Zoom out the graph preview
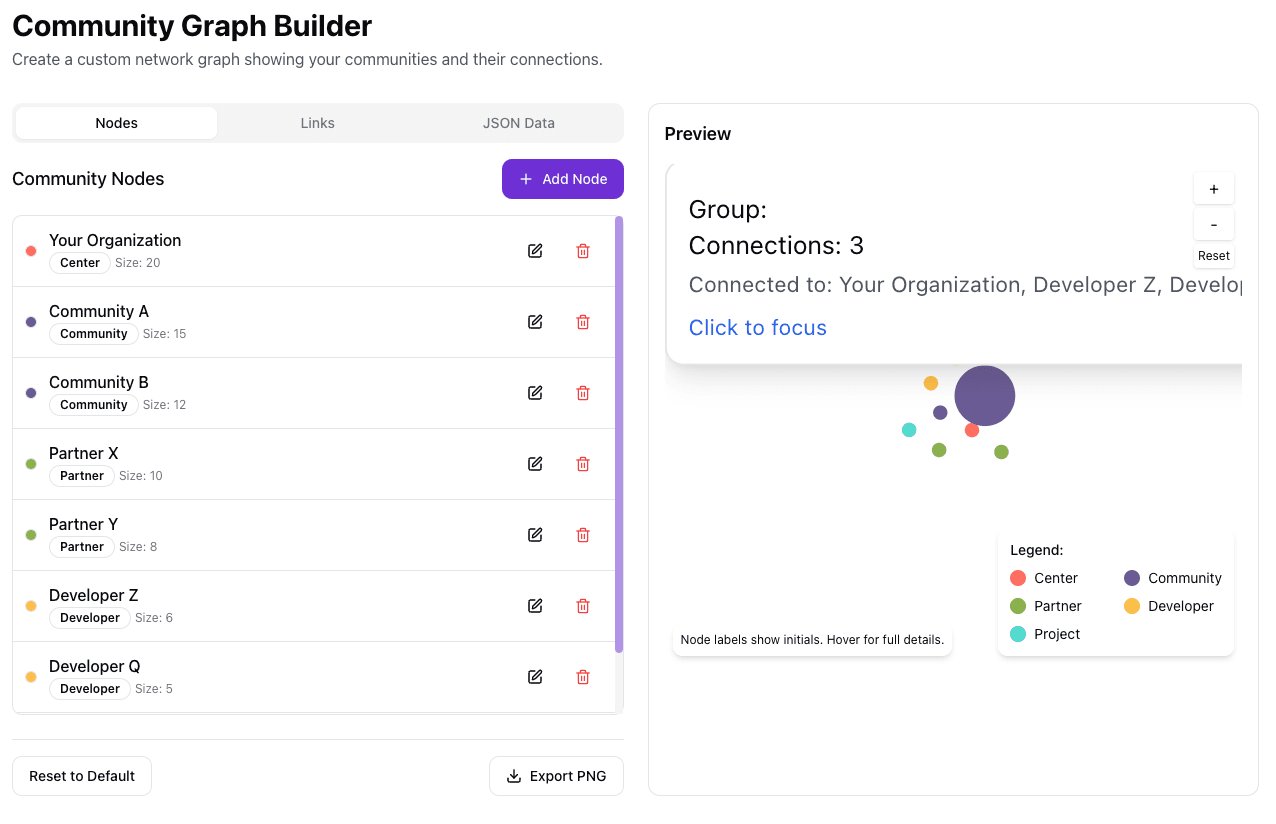Viewport: 1276px width, 824px height. tap(1213, 225)
